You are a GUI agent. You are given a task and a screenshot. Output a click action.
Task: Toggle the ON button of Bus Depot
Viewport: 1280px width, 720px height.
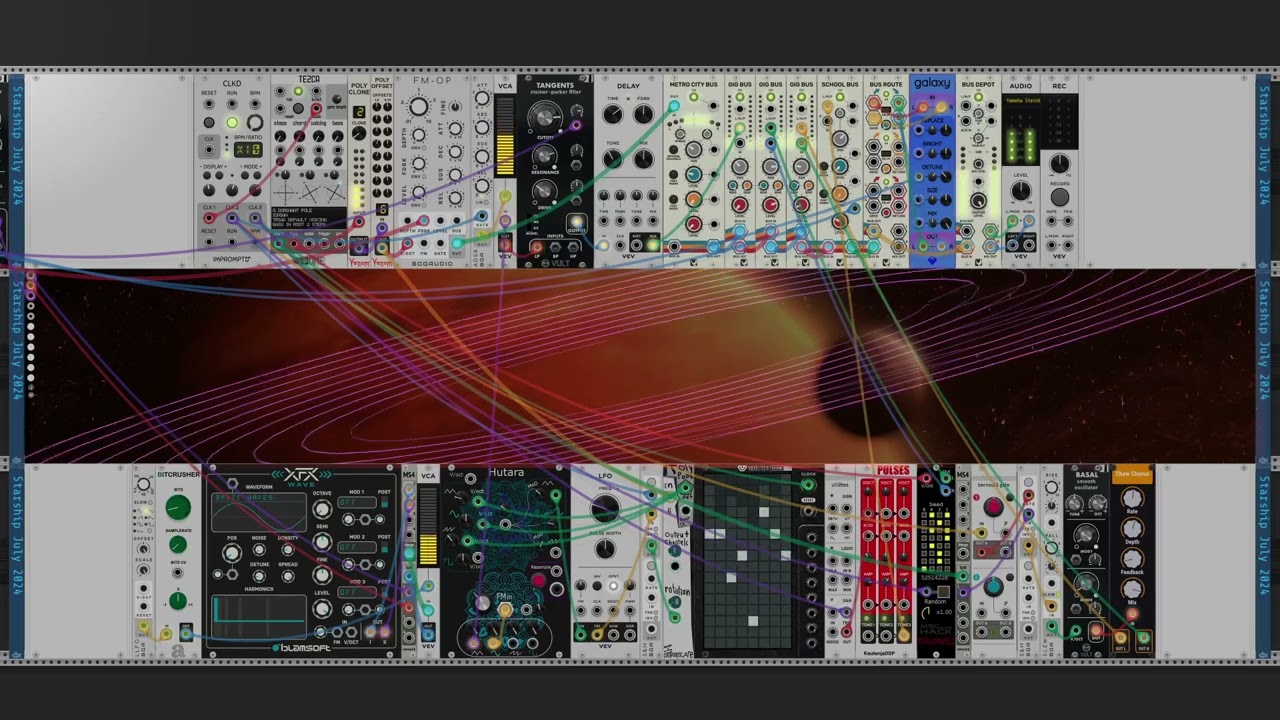pyautogui.click(x=978, y=97)
